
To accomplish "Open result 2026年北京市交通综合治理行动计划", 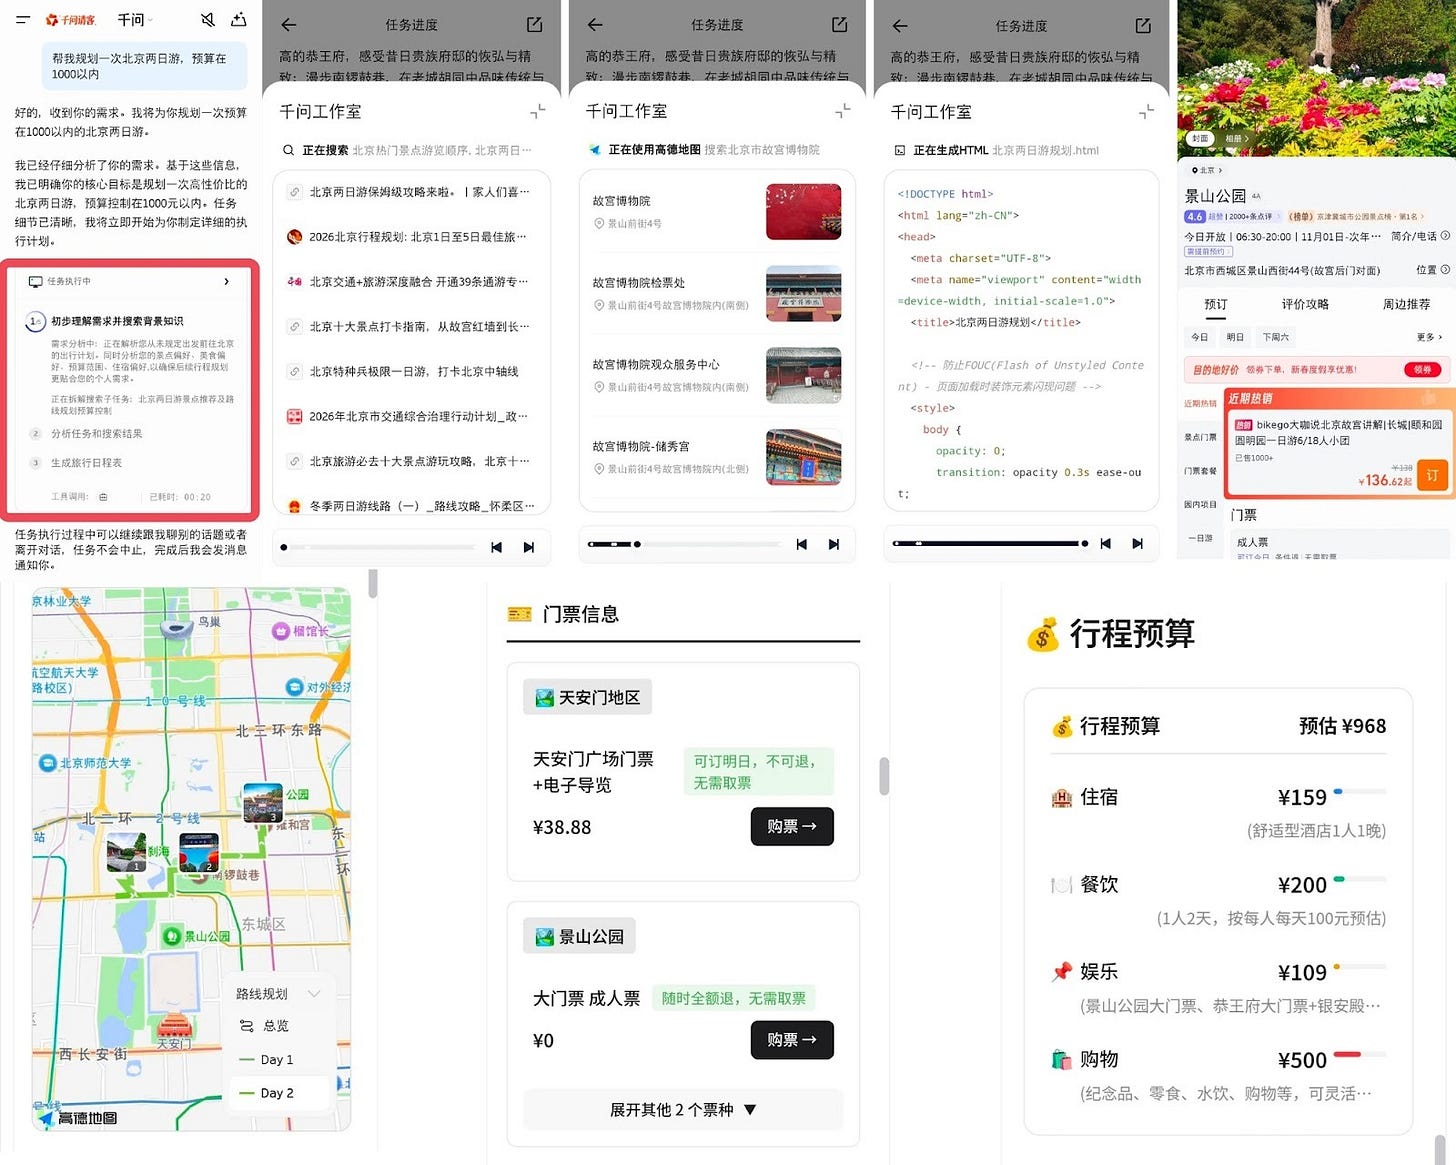I will 412,416.
